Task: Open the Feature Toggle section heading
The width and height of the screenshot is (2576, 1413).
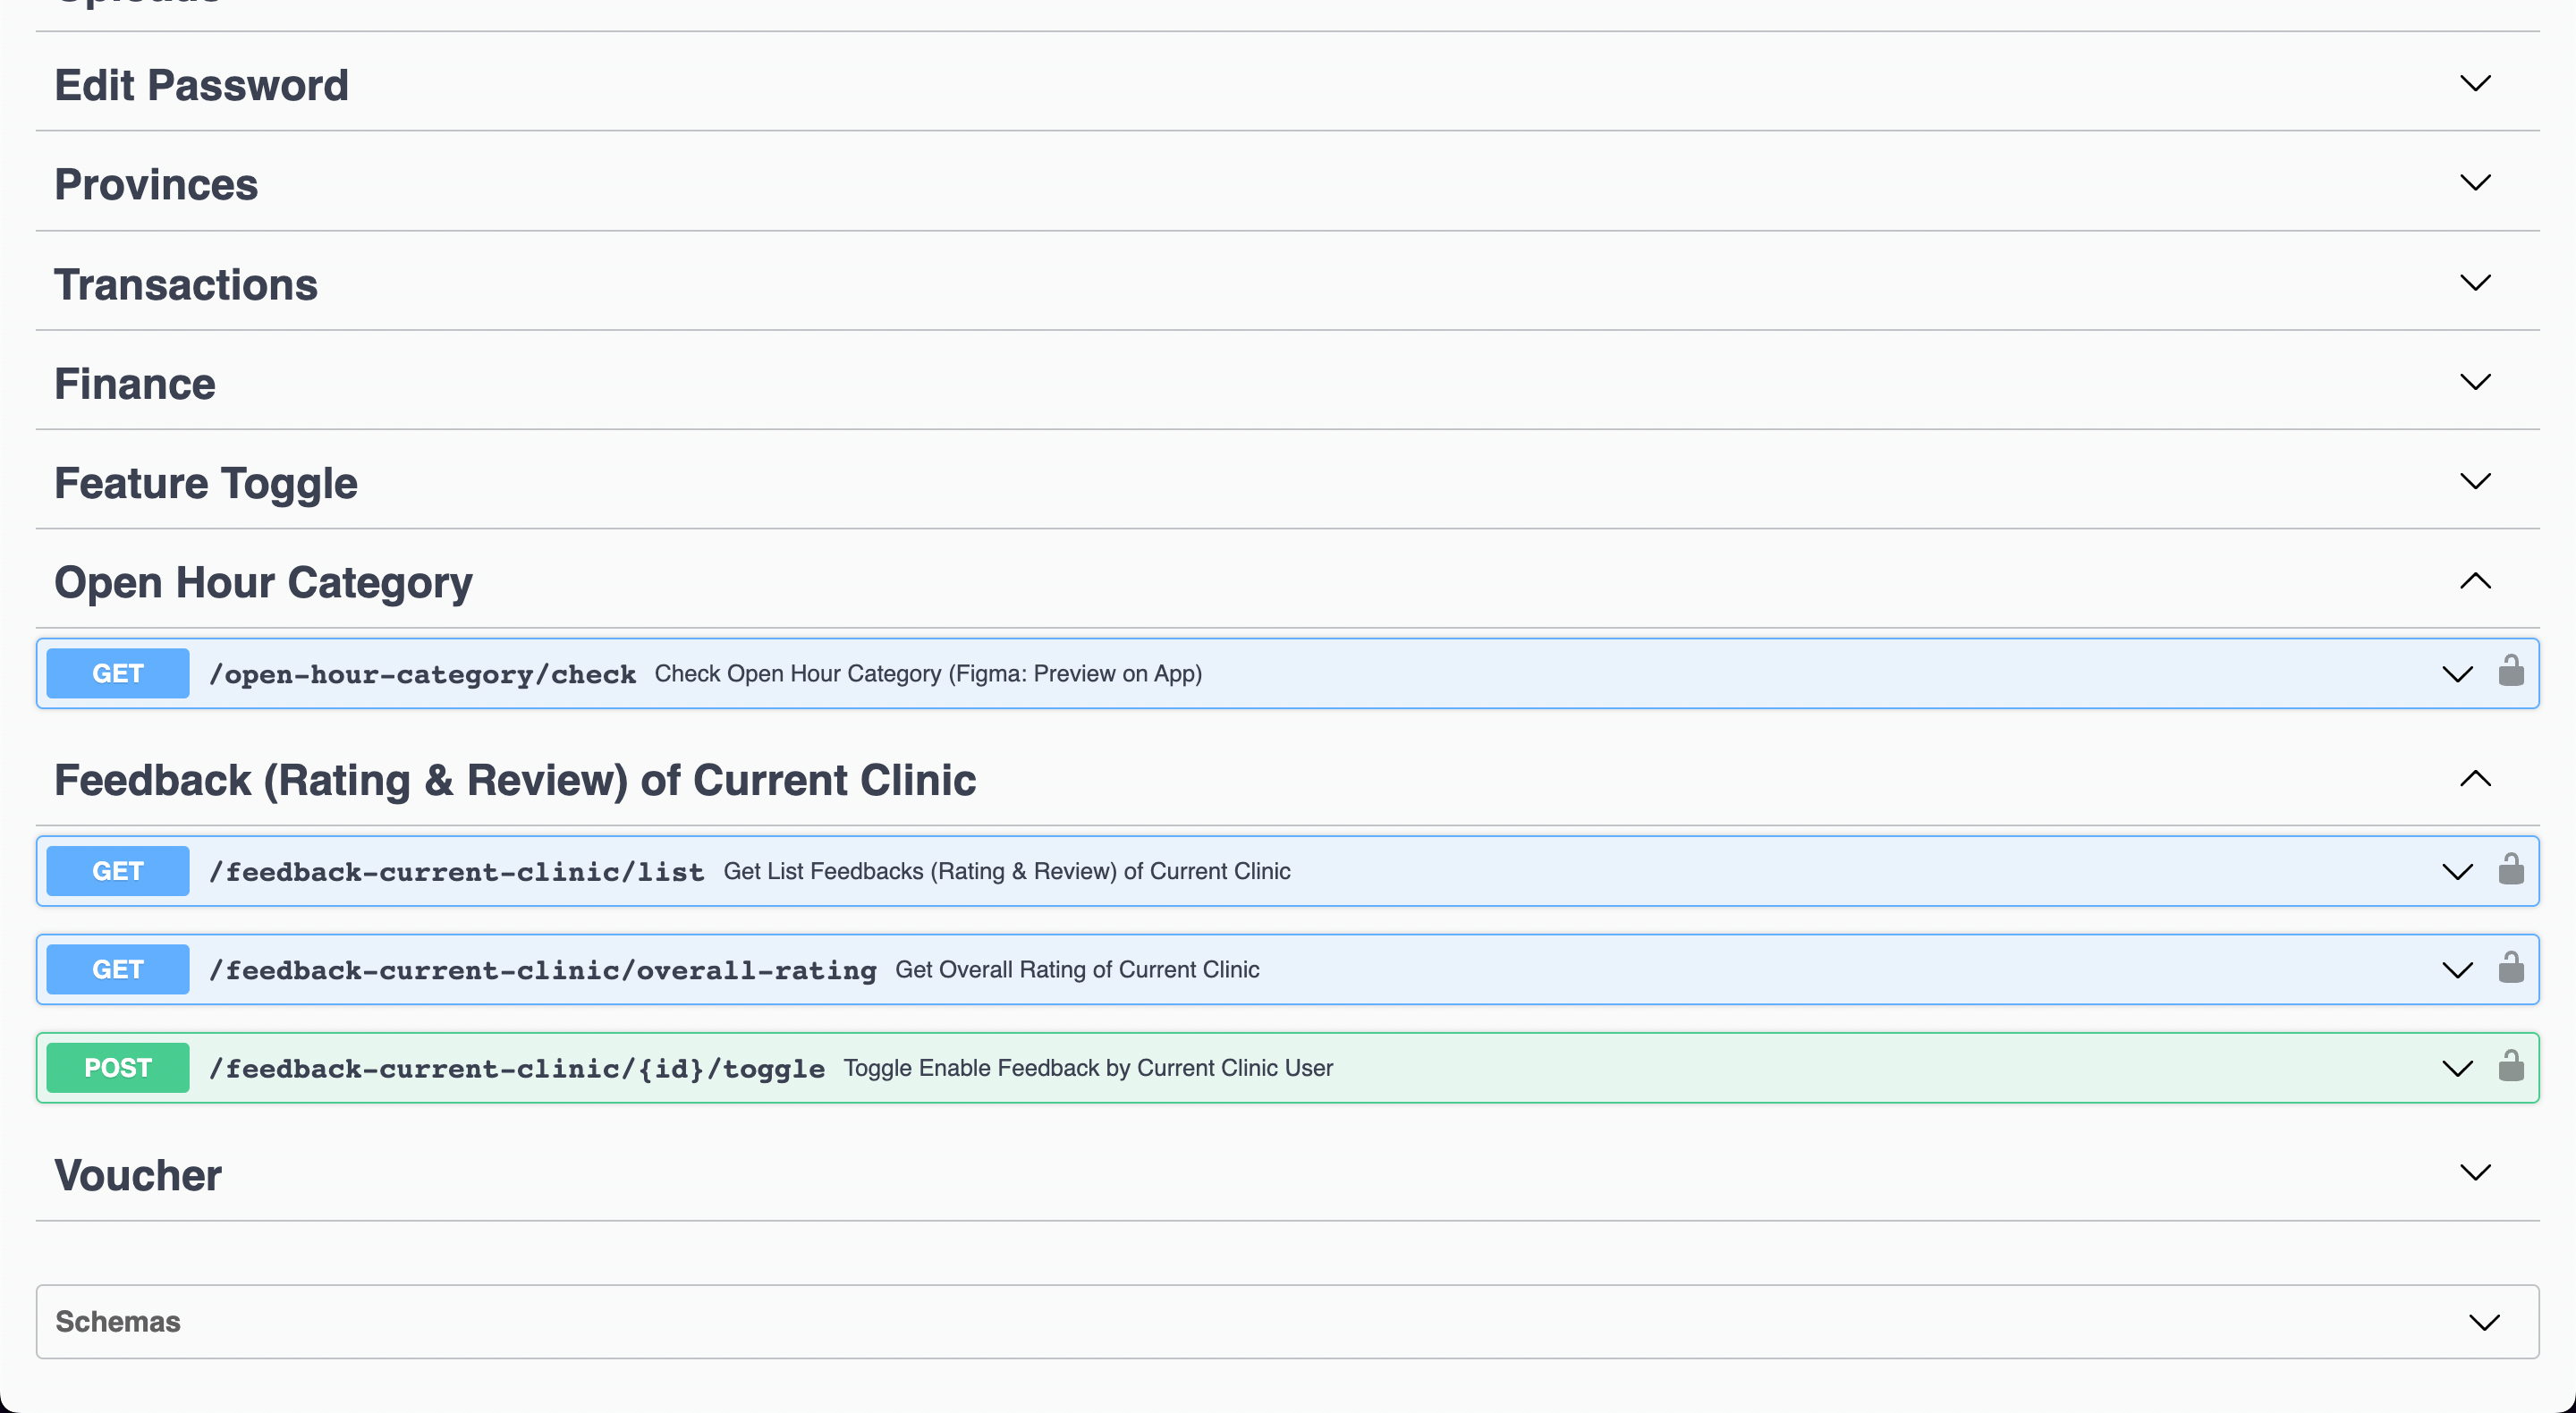Action: [x=206, y=483]
